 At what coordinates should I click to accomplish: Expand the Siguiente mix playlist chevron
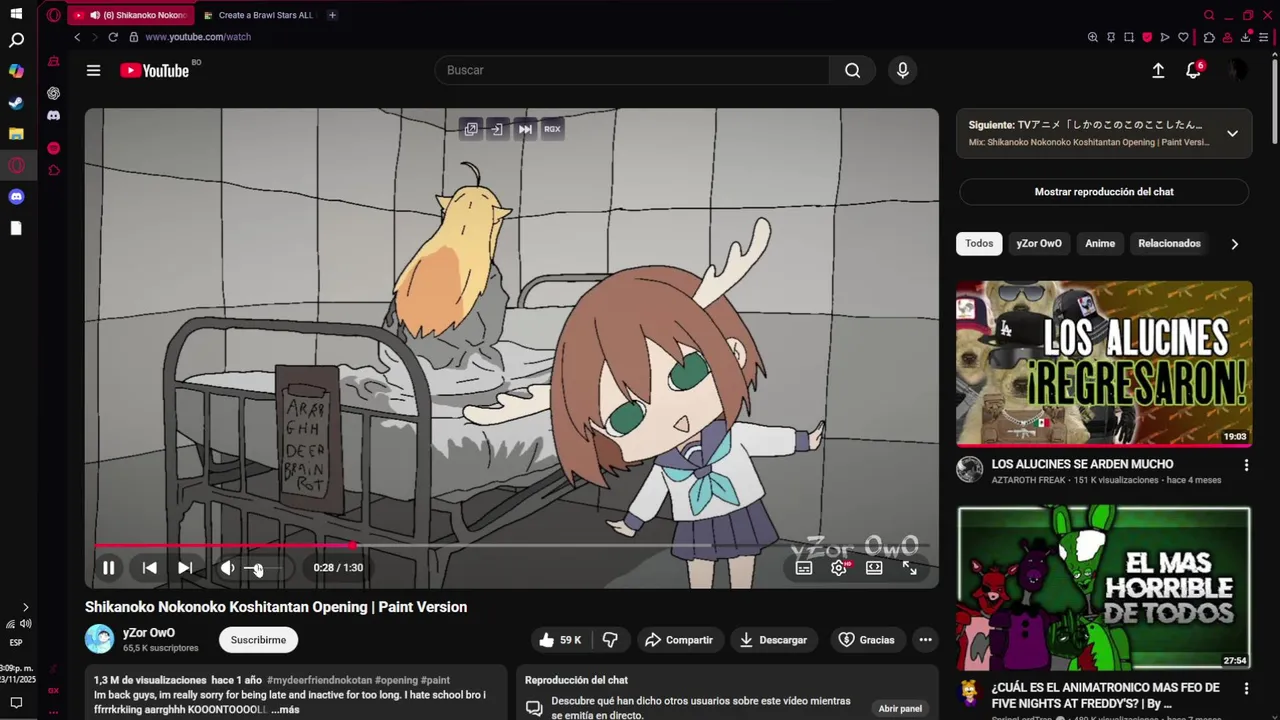coord(1232,133)
